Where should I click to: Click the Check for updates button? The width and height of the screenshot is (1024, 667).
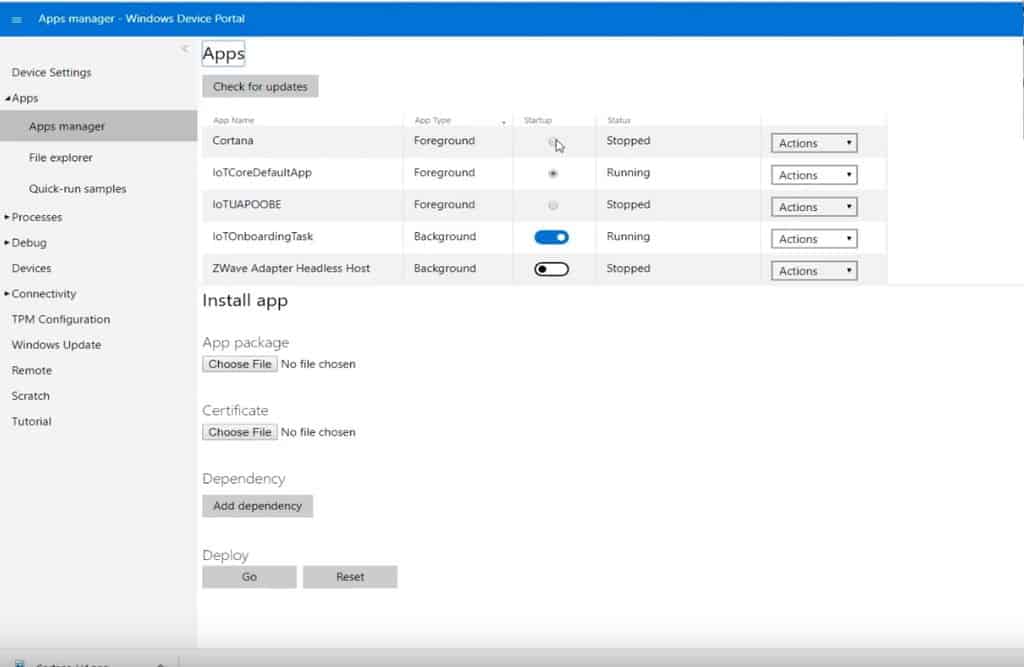[x=260, y=87]
